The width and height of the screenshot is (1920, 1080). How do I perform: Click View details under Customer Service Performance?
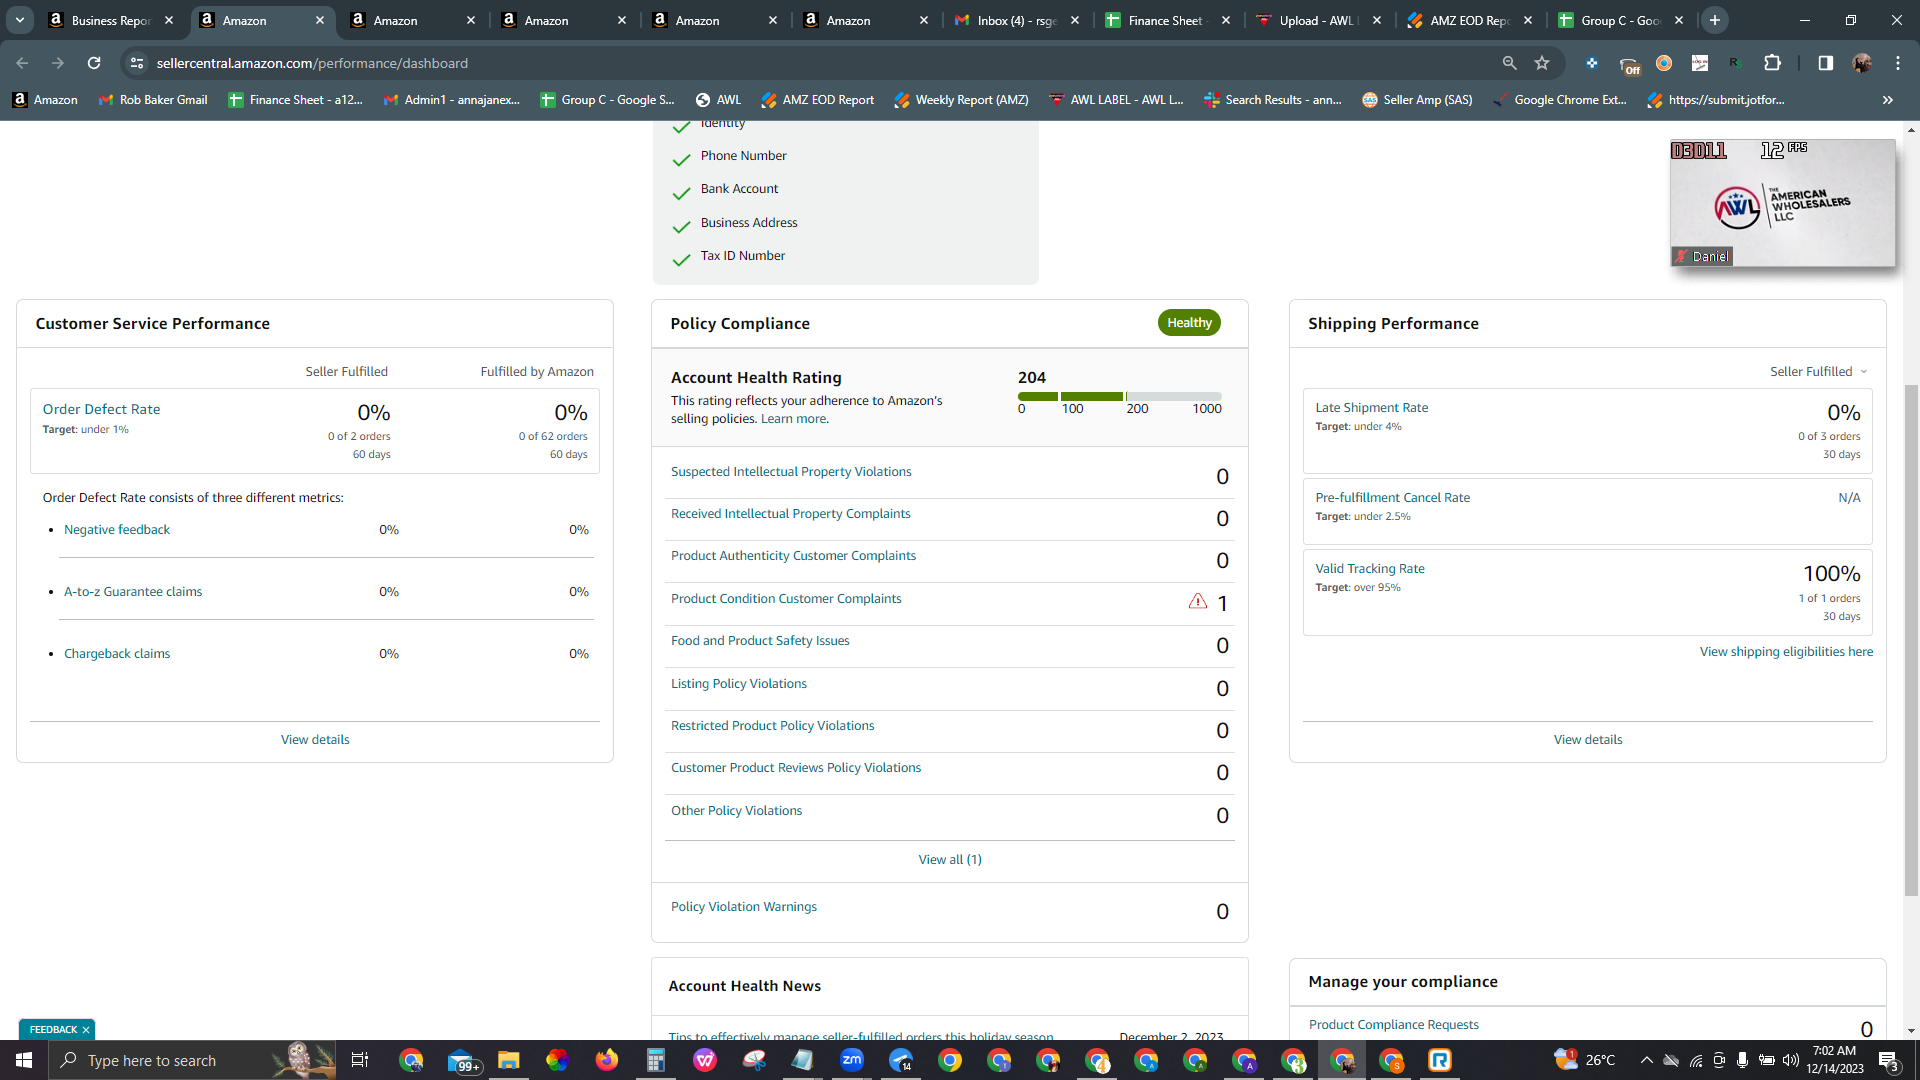(315, 740)
